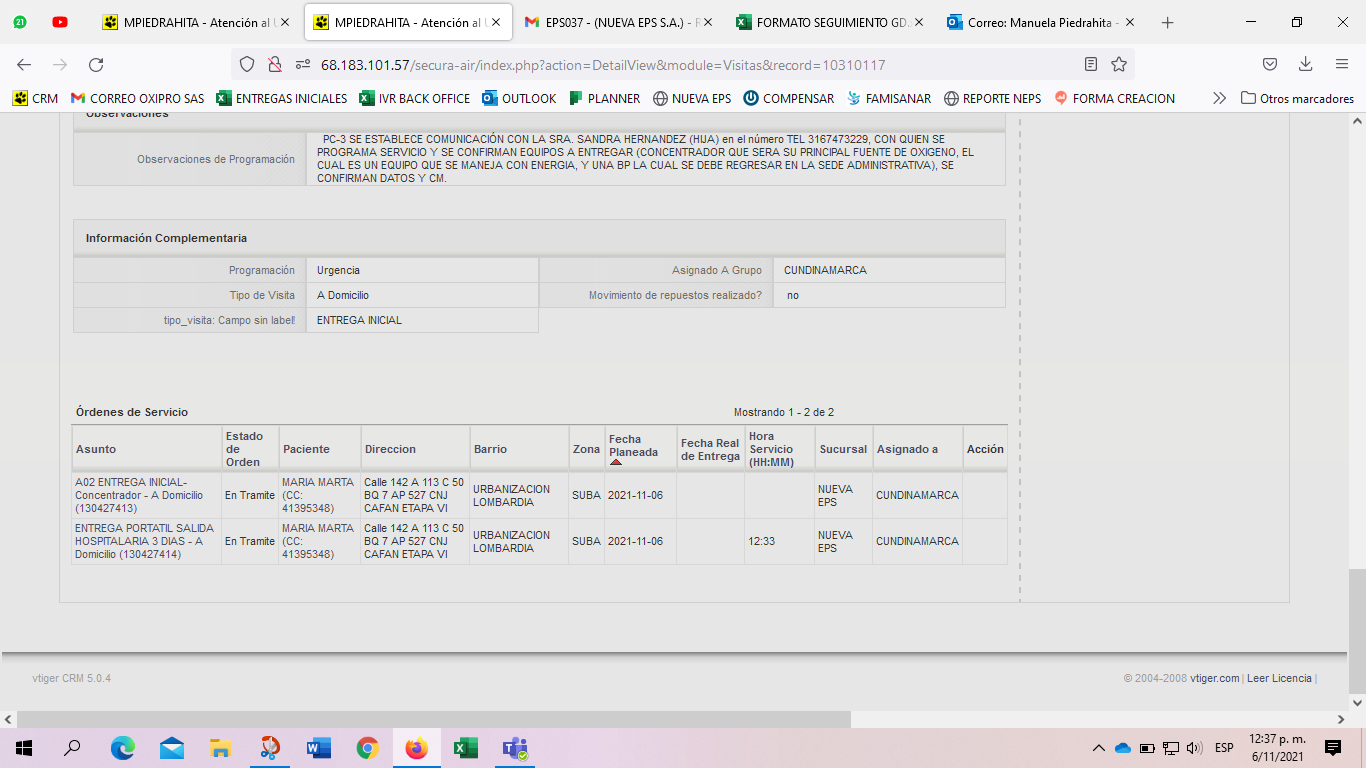Select the Urgencia programación value
Image resolution: width=1366 pixels, height=768 pixels.
tap(338, 270)
